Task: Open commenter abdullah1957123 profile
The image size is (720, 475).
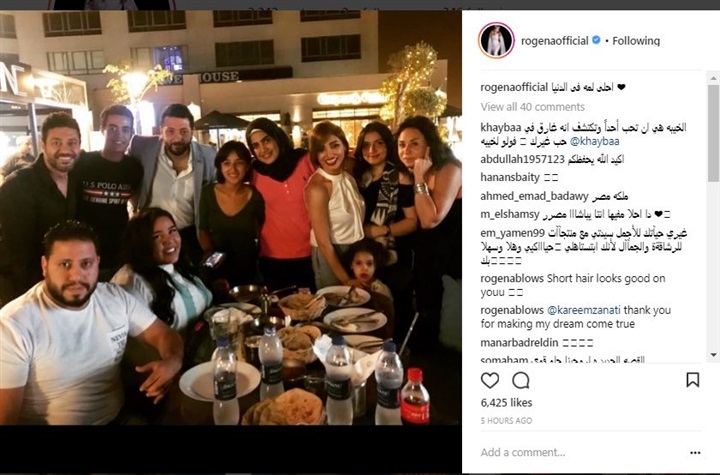Action: point(522,159)
